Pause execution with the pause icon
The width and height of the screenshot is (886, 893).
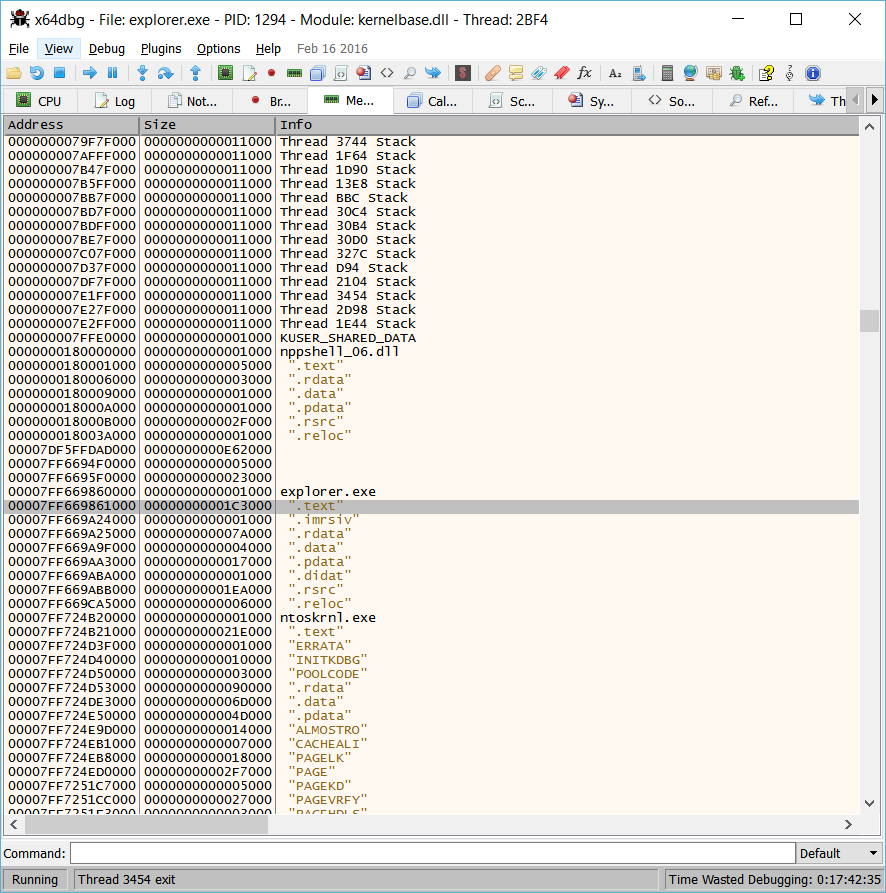tap(113, 73)
